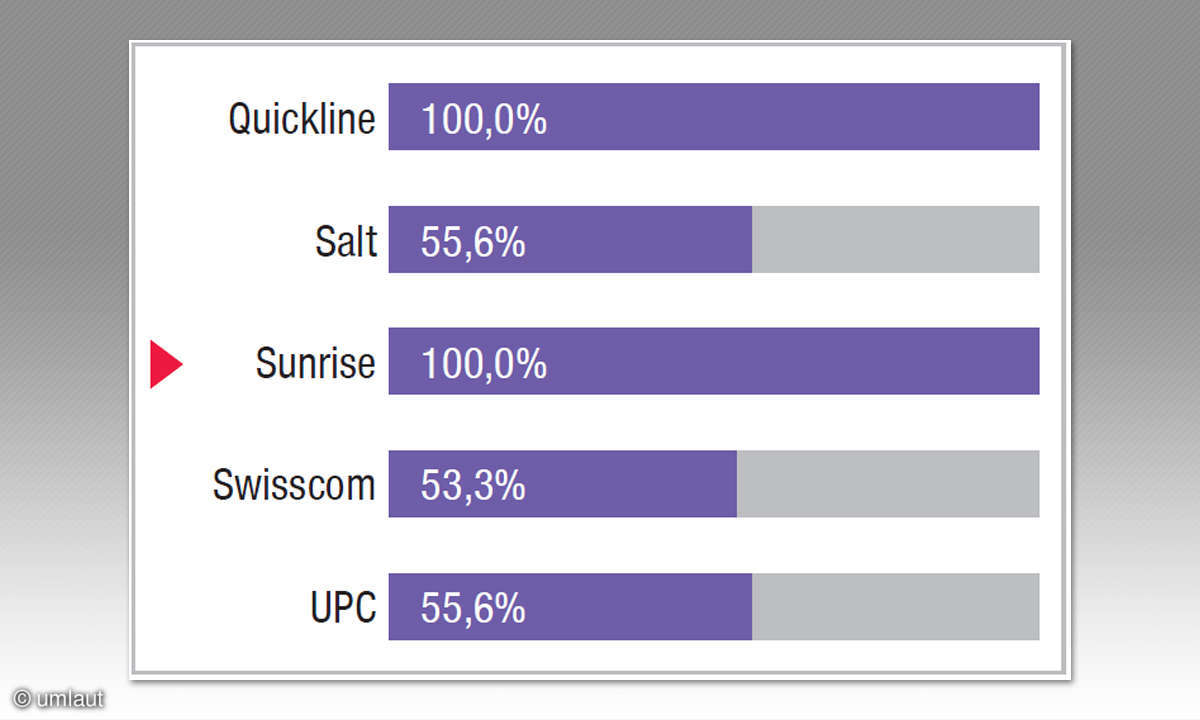1200x720 pixels.
Task: Select the Swisscom label
Action: 294,485
